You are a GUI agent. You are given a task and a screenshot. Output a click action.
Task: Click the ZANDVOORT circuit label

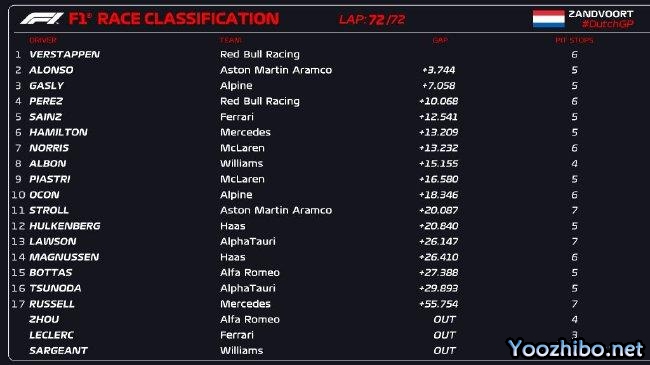(601, 14)
